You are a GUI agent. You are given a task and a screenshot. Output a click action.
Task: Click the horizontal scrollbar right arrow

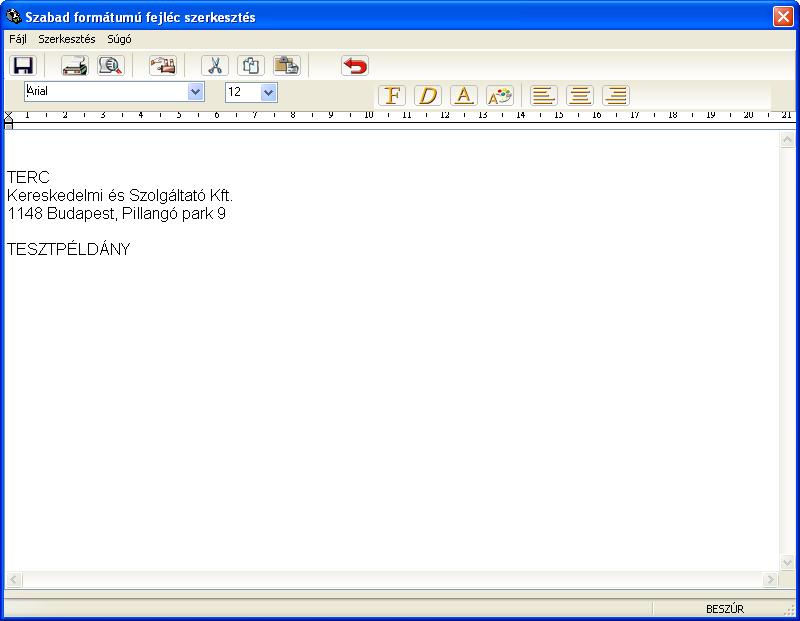coord(770,579)
